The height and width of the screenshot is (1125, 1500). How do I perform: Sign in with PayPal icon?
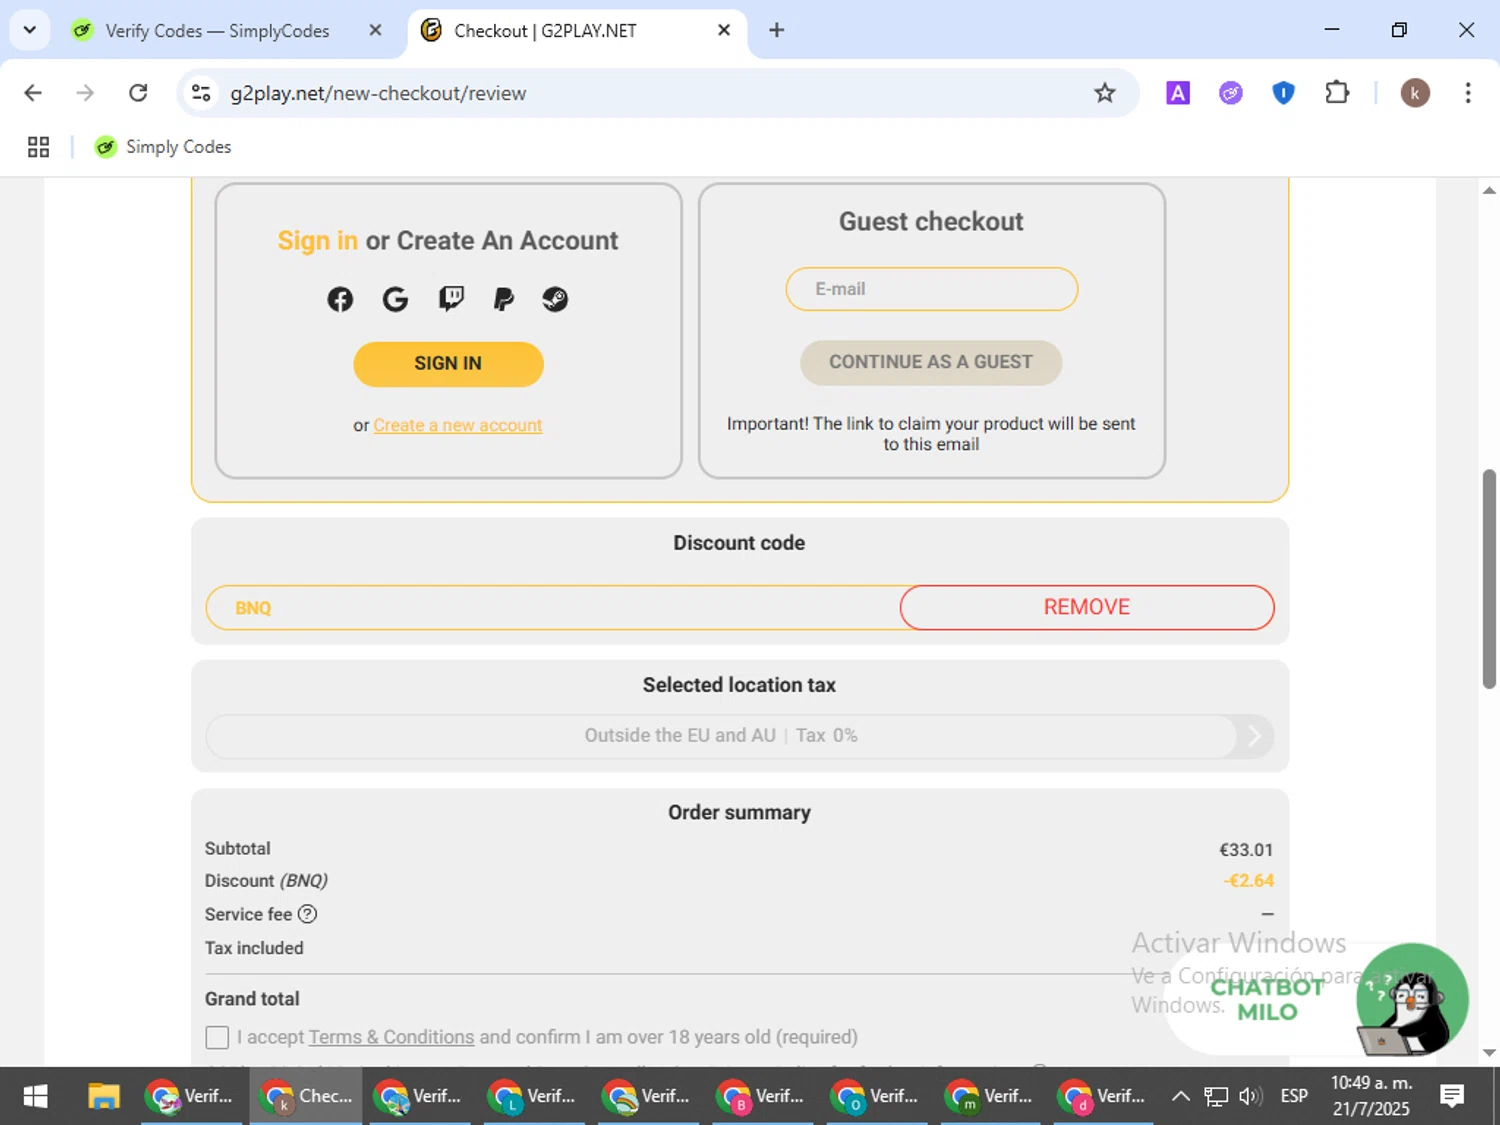click(x=504, y=299)
